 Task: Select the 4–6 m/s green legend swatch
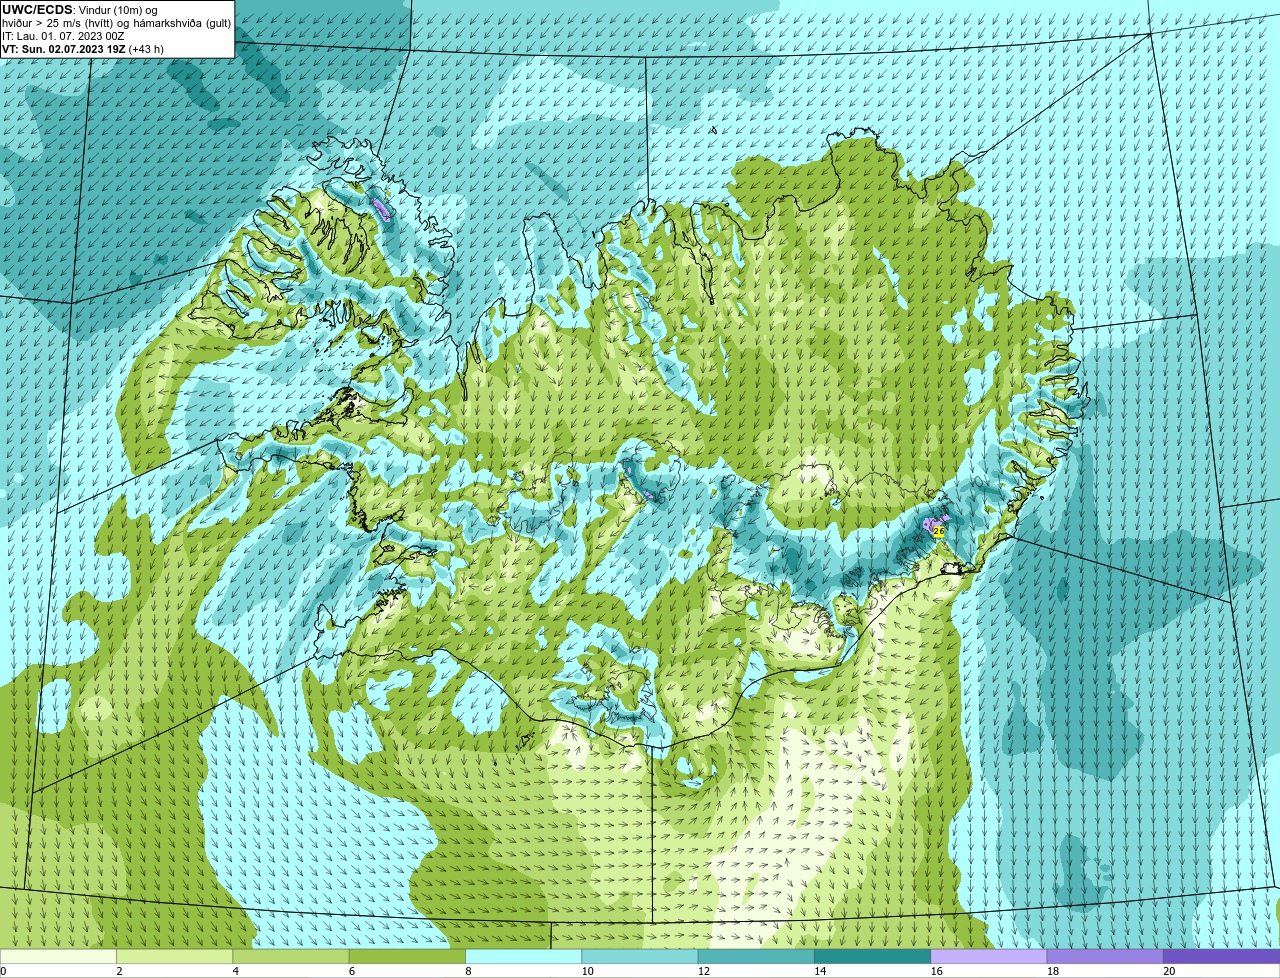tap(291, 956)
